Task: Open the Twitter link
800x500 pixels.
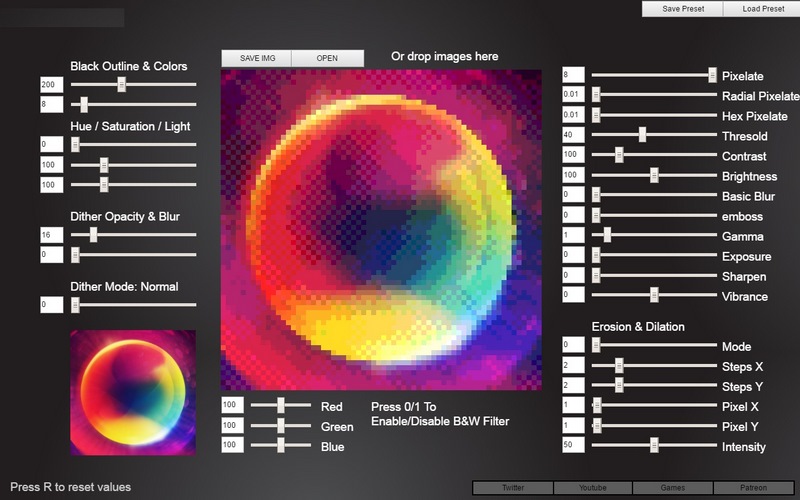Action: (x=513, y=488)
